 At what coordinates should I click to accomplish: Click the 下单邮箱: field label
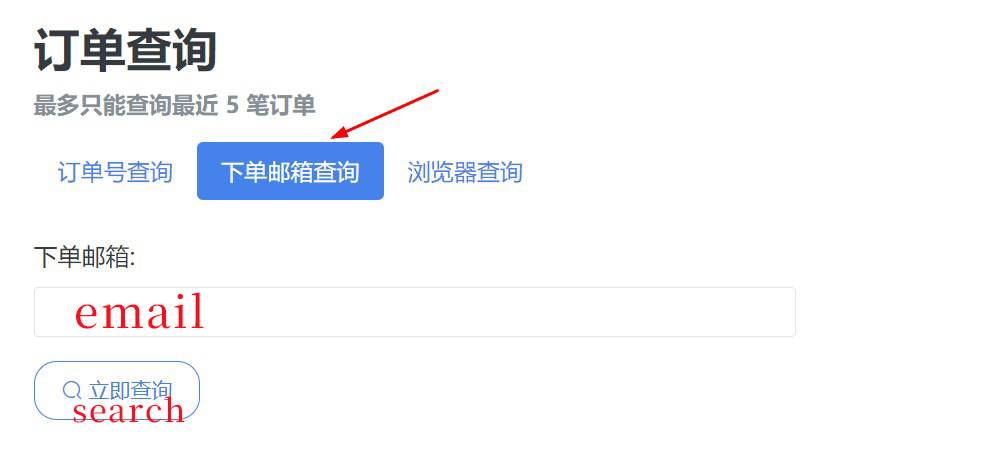pyautogui.click(x=85, y=257)
